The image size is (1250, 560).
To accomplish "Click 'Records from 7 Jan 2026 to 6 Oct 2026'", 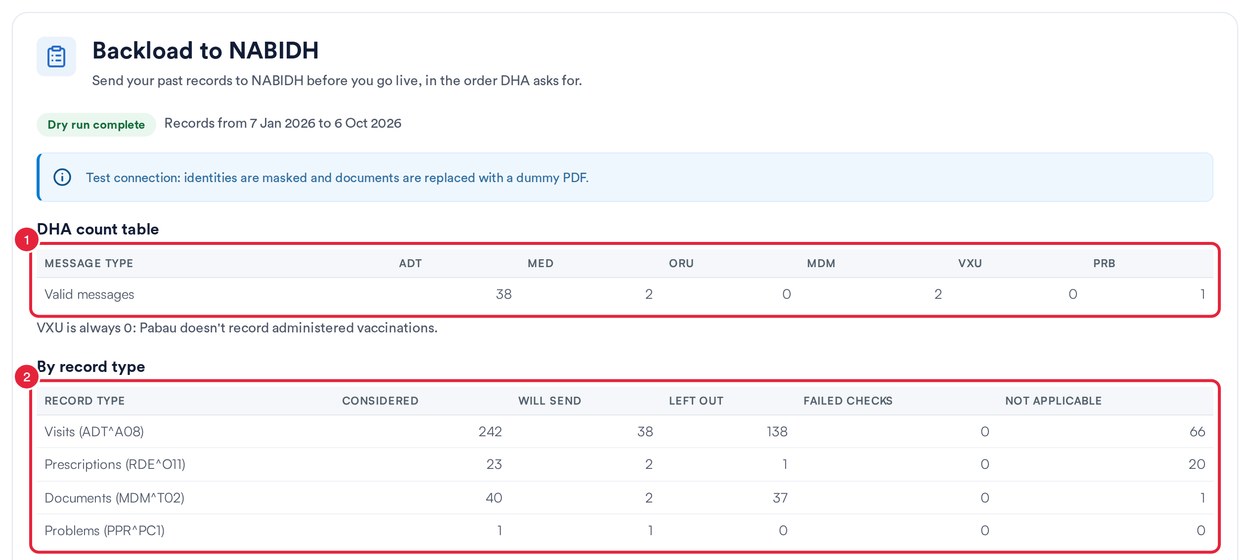I will point(283,124).
